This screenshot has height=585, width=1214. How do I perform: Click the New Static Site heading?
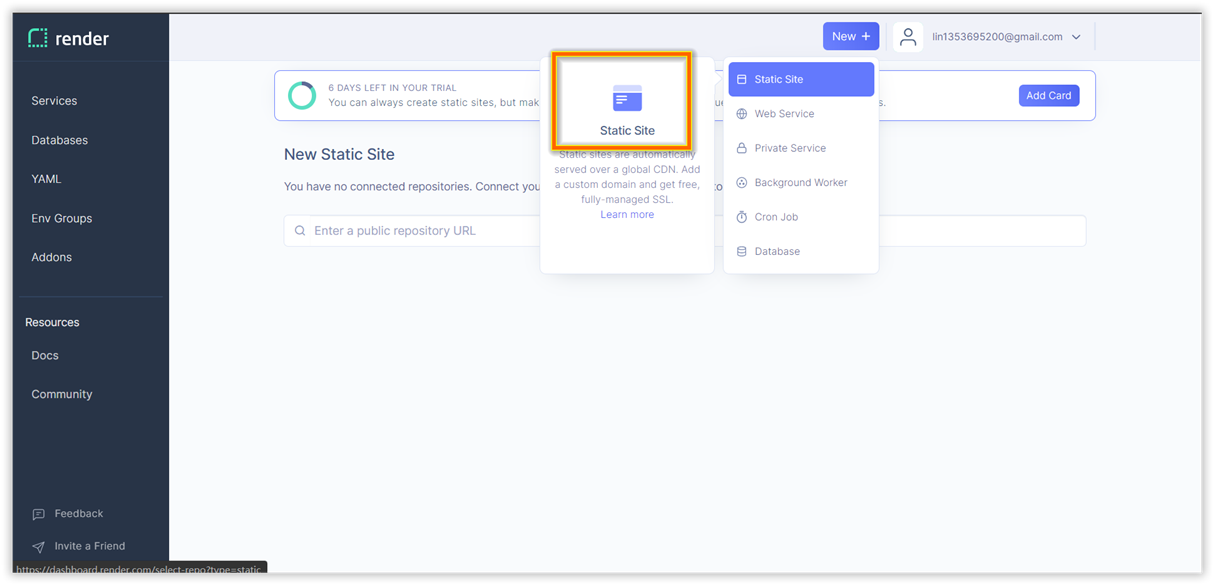(x=339, y=154)
